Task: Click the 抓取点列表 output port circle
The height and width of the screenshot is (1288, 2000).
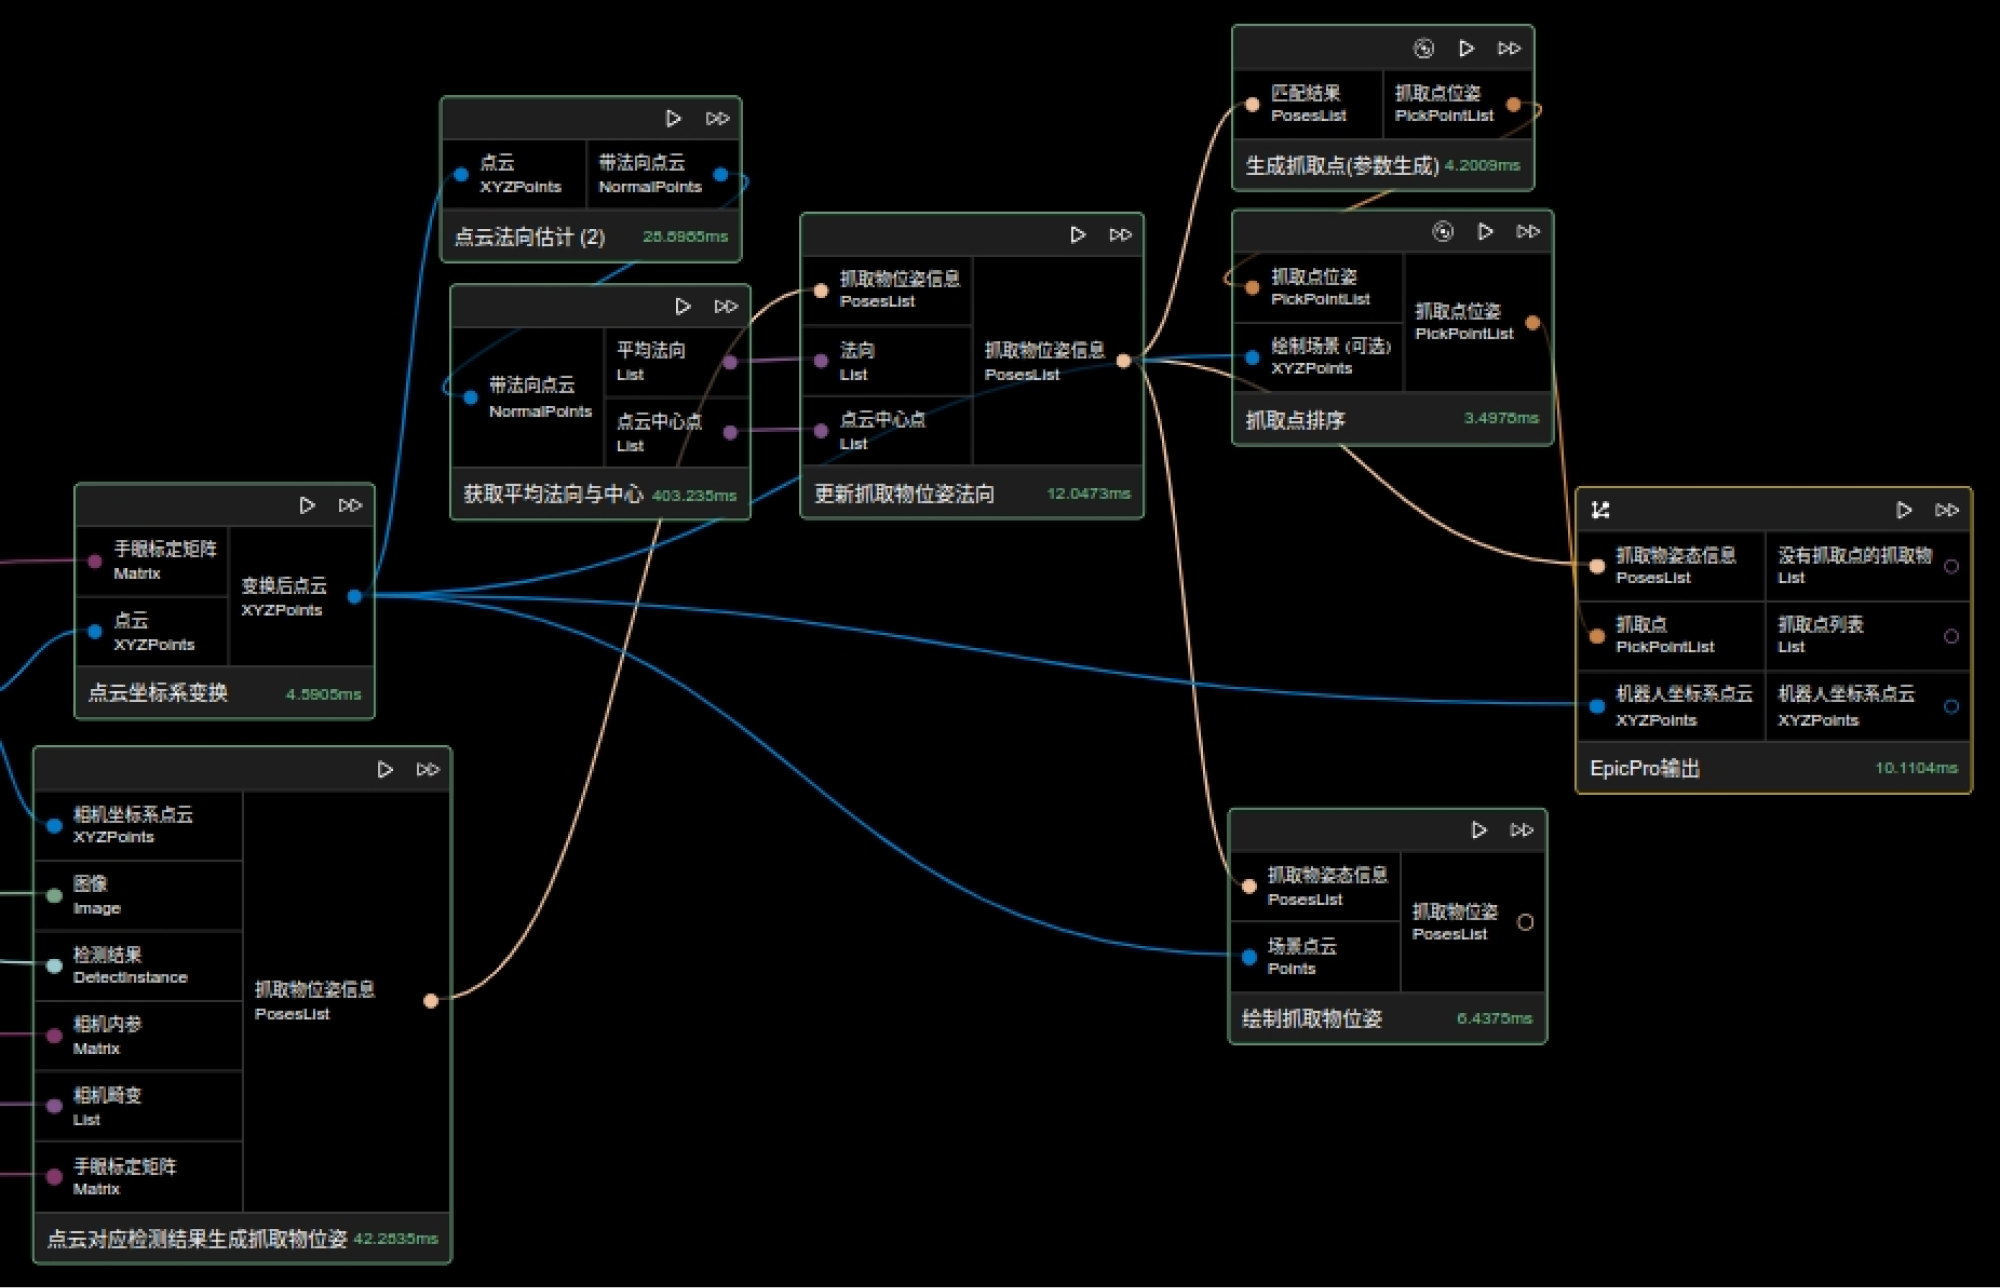Action: (x=1950, y=636)
